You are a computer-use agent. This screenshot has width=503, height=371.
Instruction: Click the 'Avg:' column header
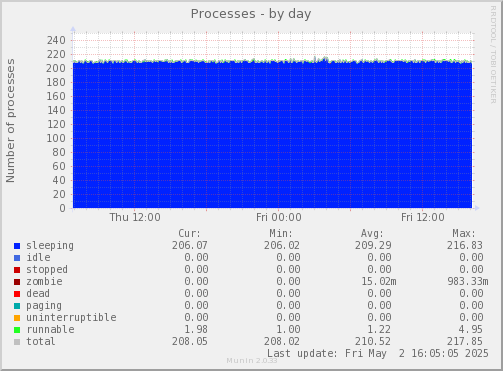pos(372,233)
